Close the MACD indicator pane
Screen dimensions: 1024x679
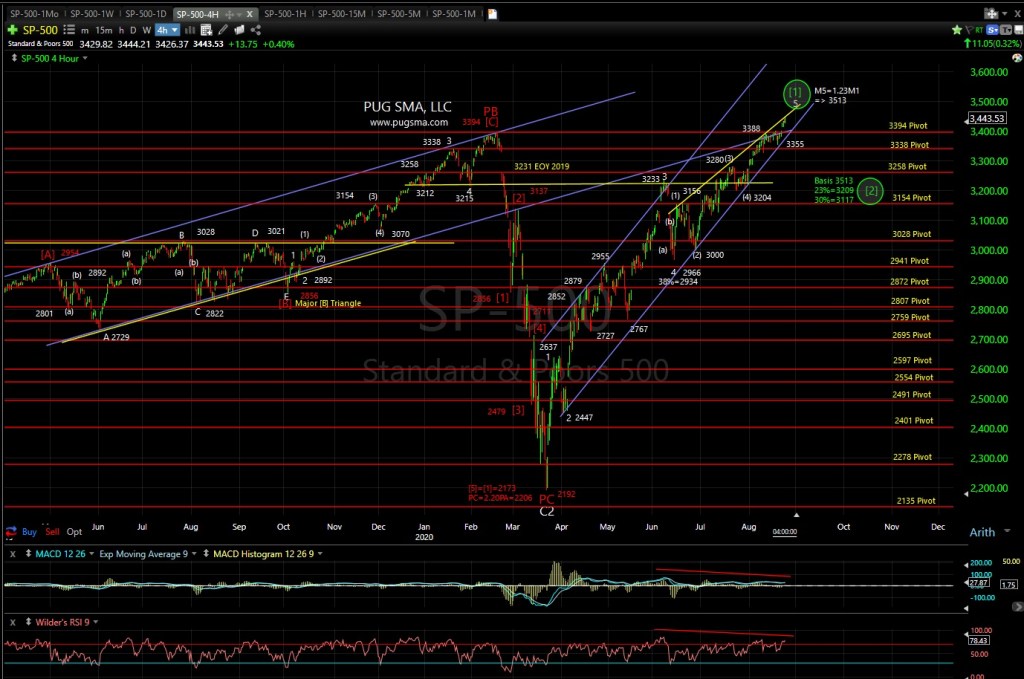(12, 554)
